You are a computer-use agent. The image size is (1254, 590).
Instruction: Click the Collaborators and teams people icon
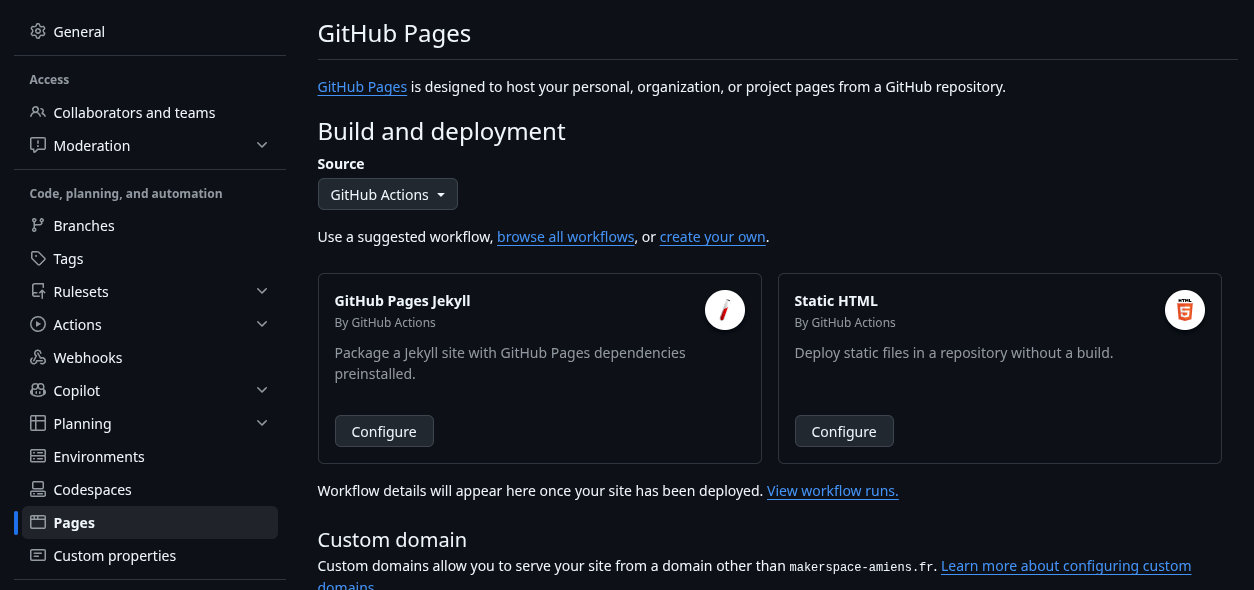(38, 112)
